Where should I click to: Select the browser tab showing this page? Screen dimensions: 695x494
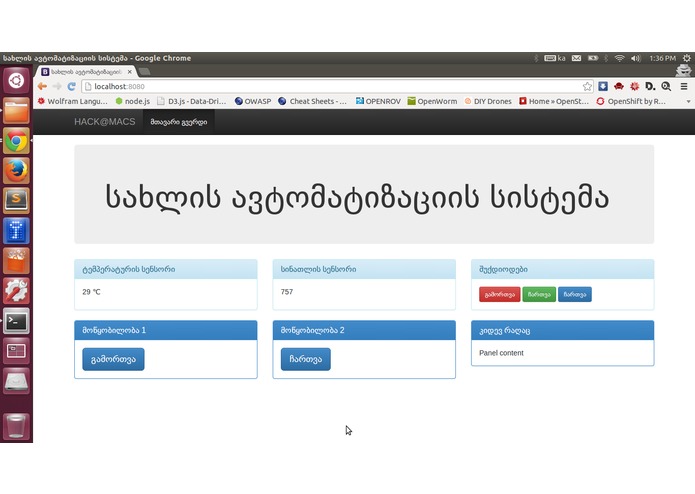coord(86,71)
